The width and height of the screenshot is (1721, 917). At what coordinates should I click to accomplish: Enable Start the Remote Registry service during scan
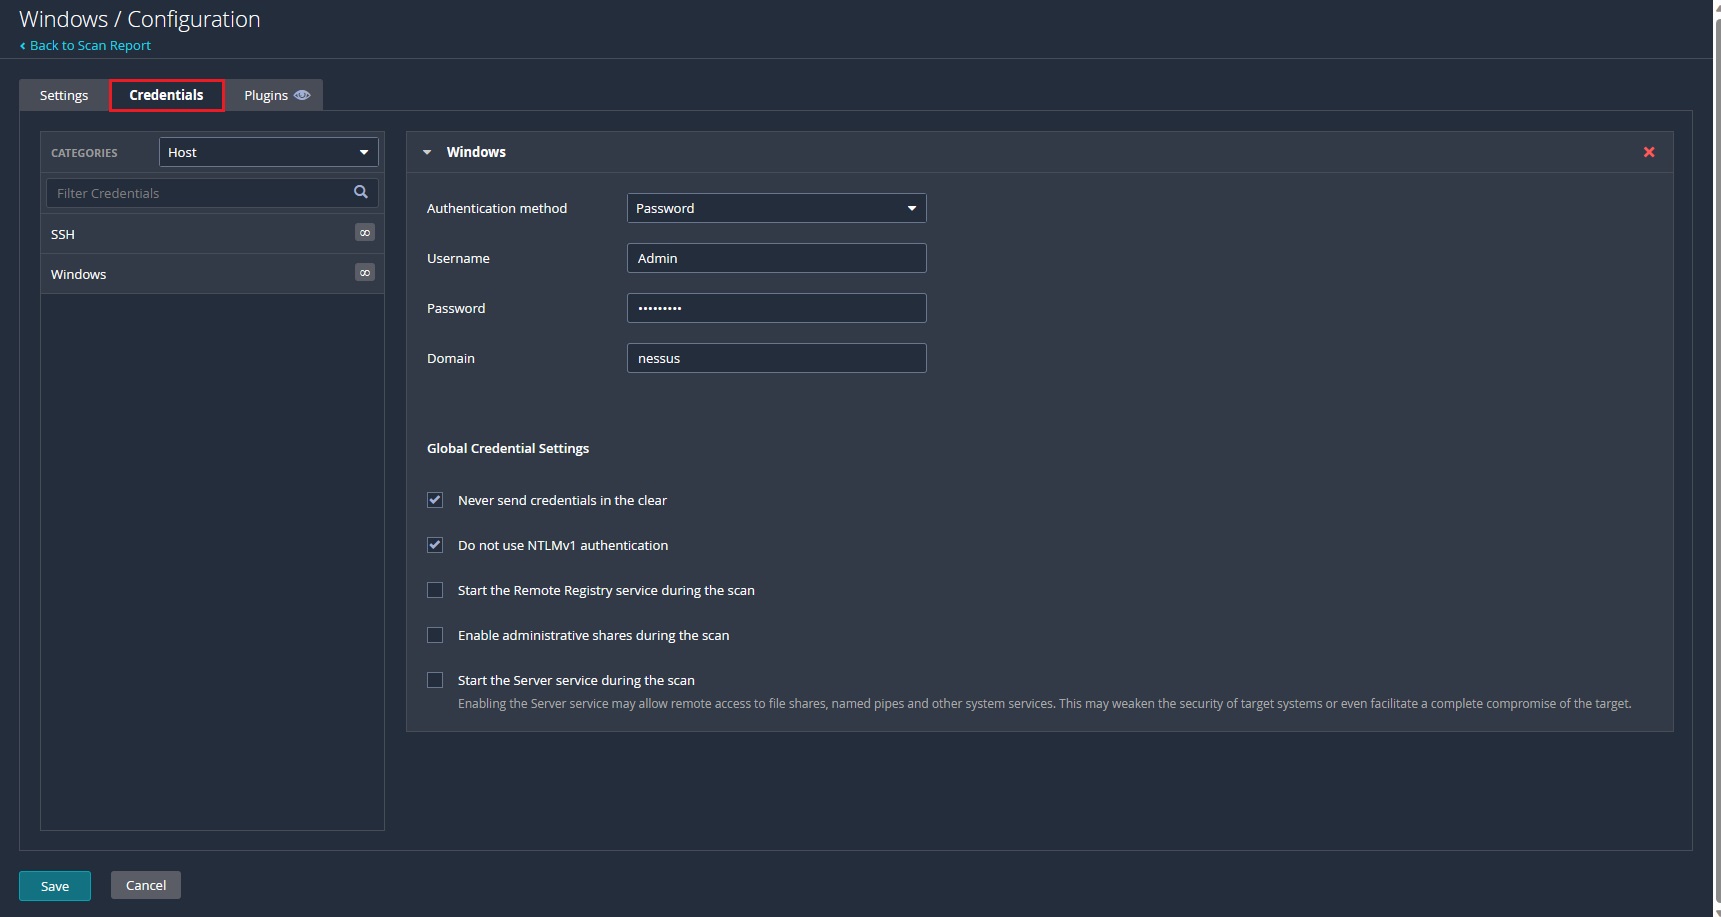[x=435, y=590]
